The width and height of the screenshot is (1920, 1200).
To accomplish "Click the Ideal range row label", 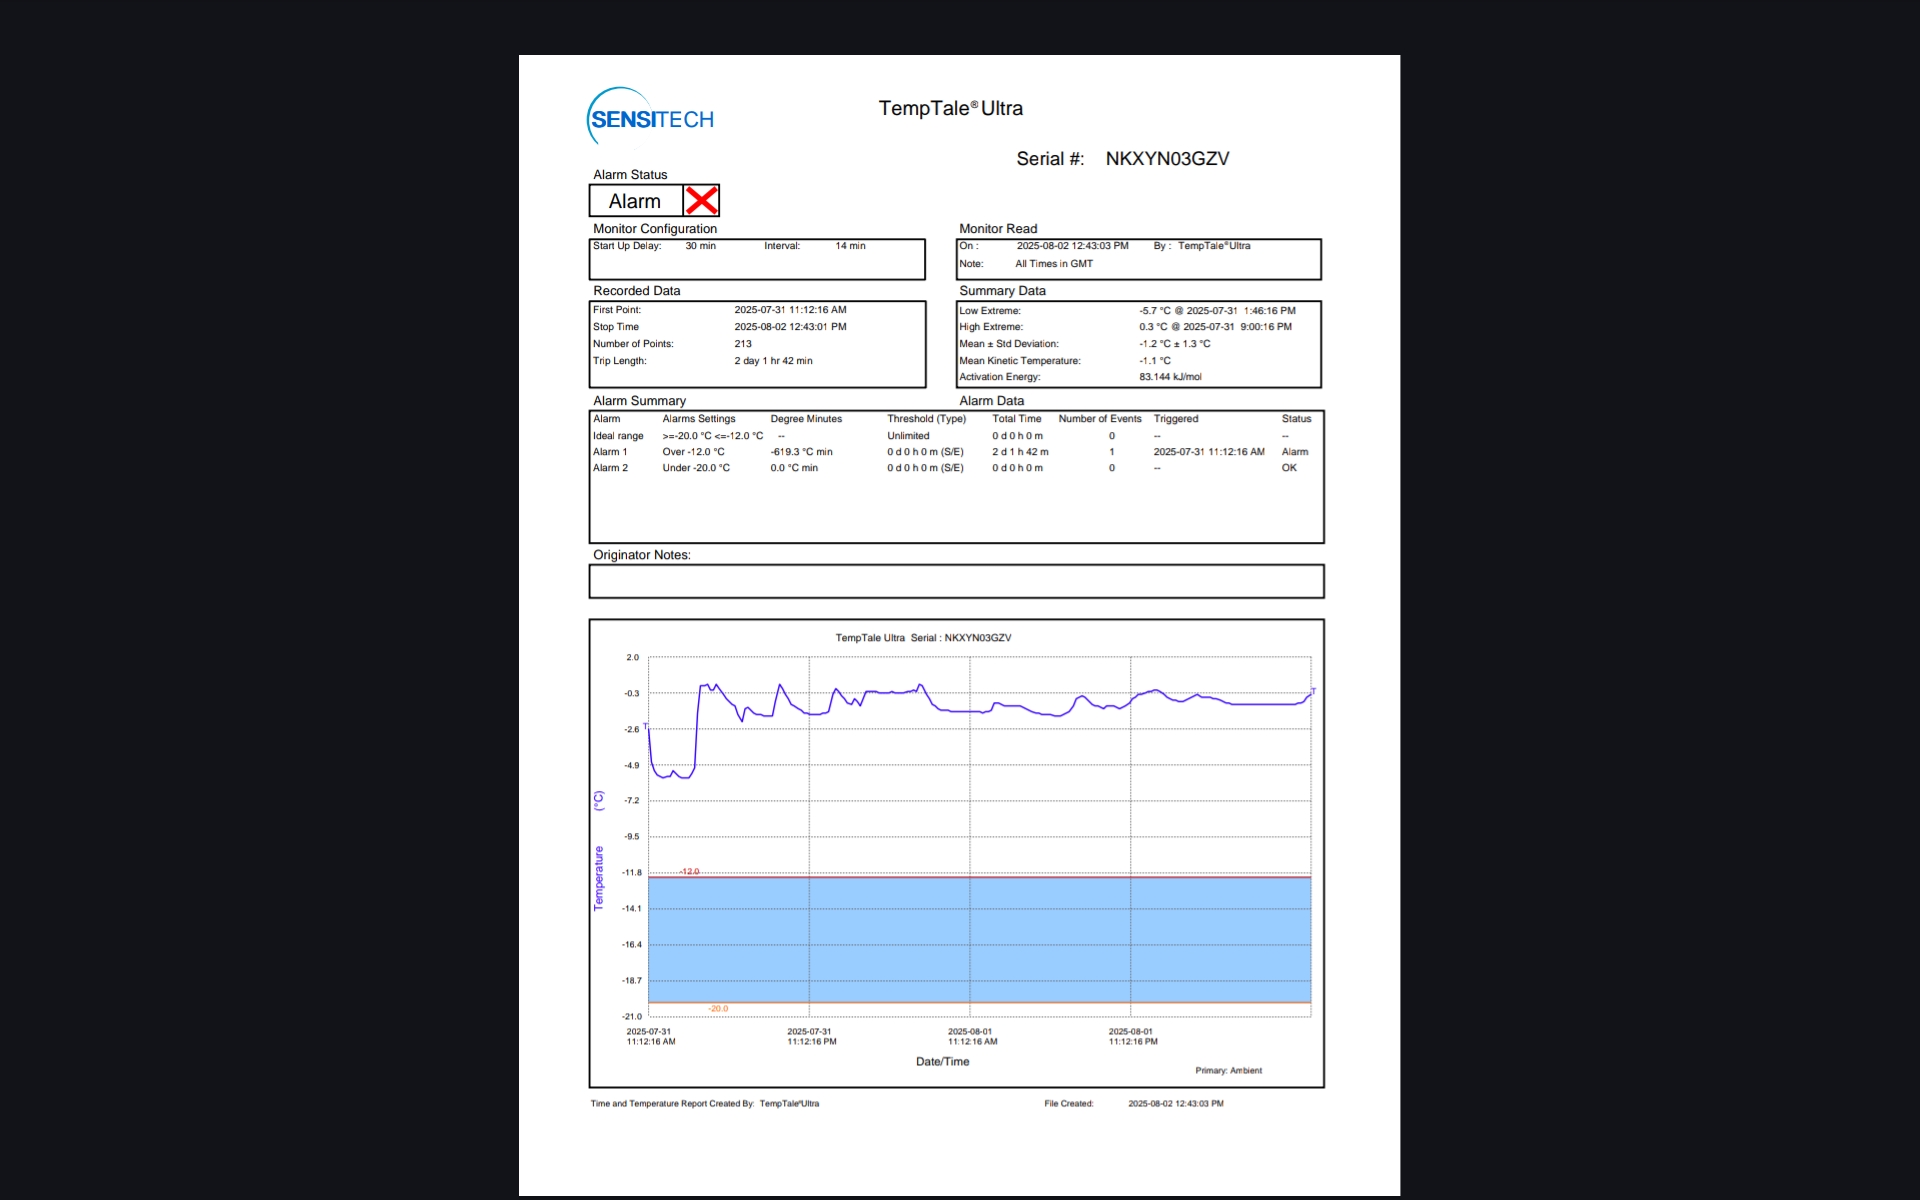I will click(x=618, y=436).
